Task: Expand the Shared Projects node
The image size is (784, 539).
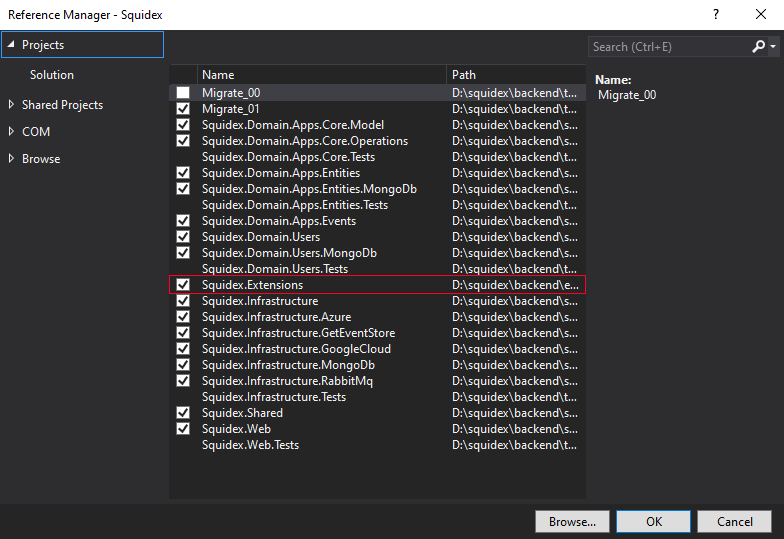Action: click(x=11, y=104)
